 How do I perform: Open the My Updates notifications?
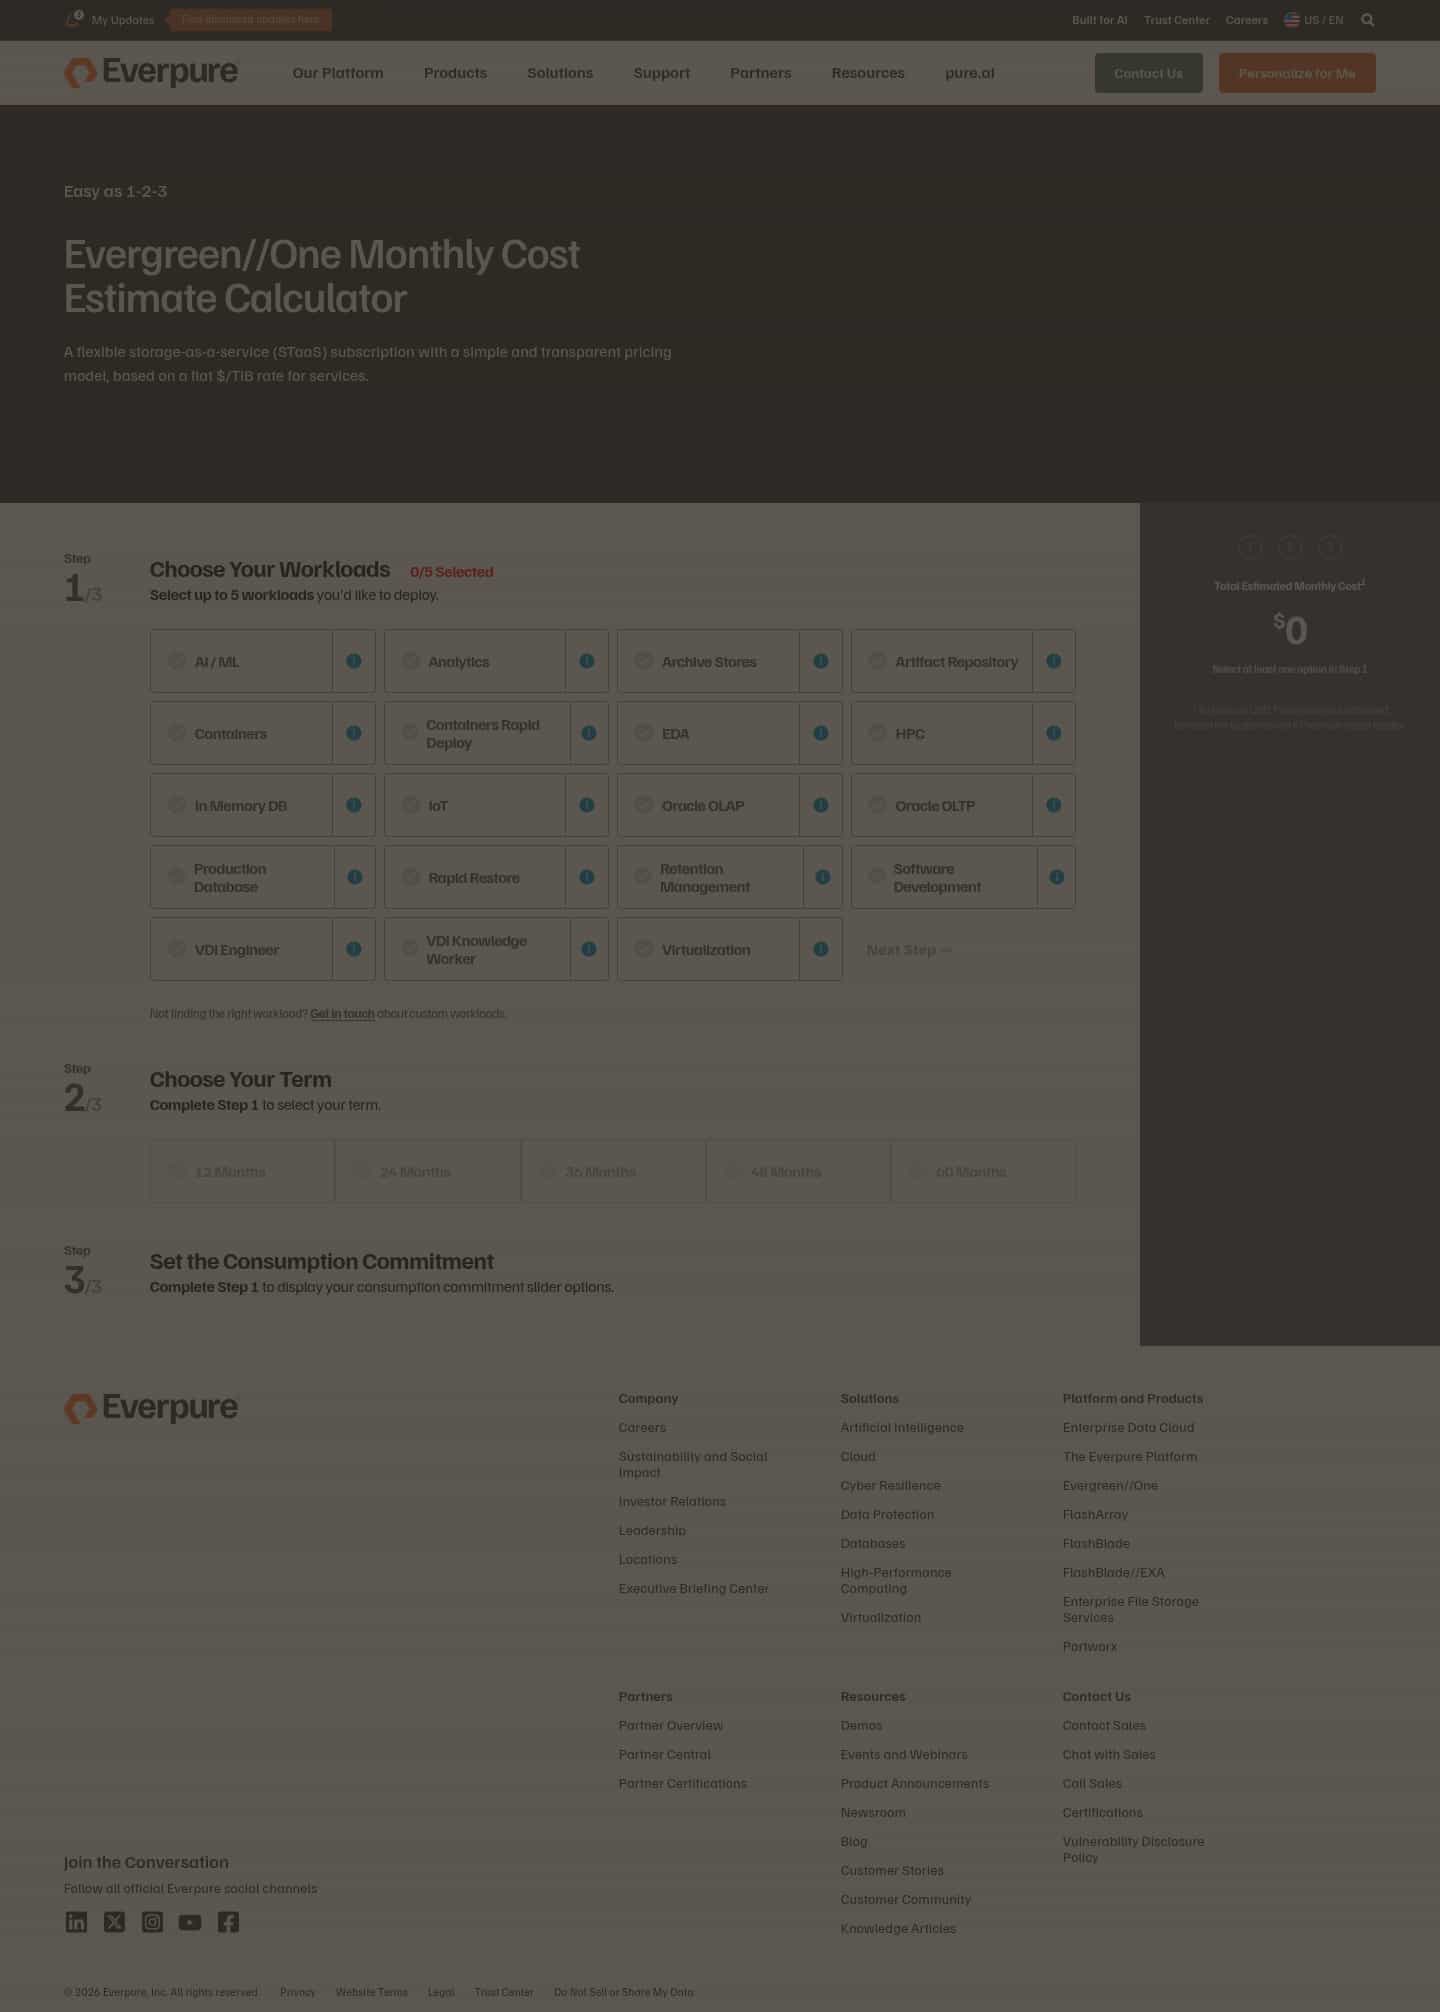[110, 20]
